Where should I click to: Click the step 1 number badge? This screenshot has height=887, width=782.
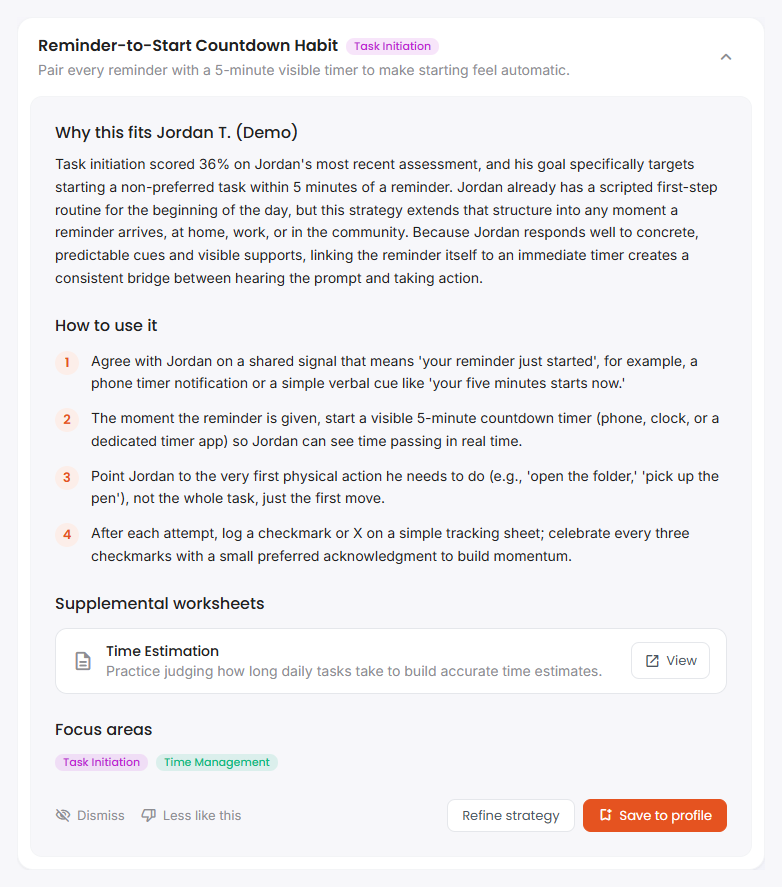67,362
